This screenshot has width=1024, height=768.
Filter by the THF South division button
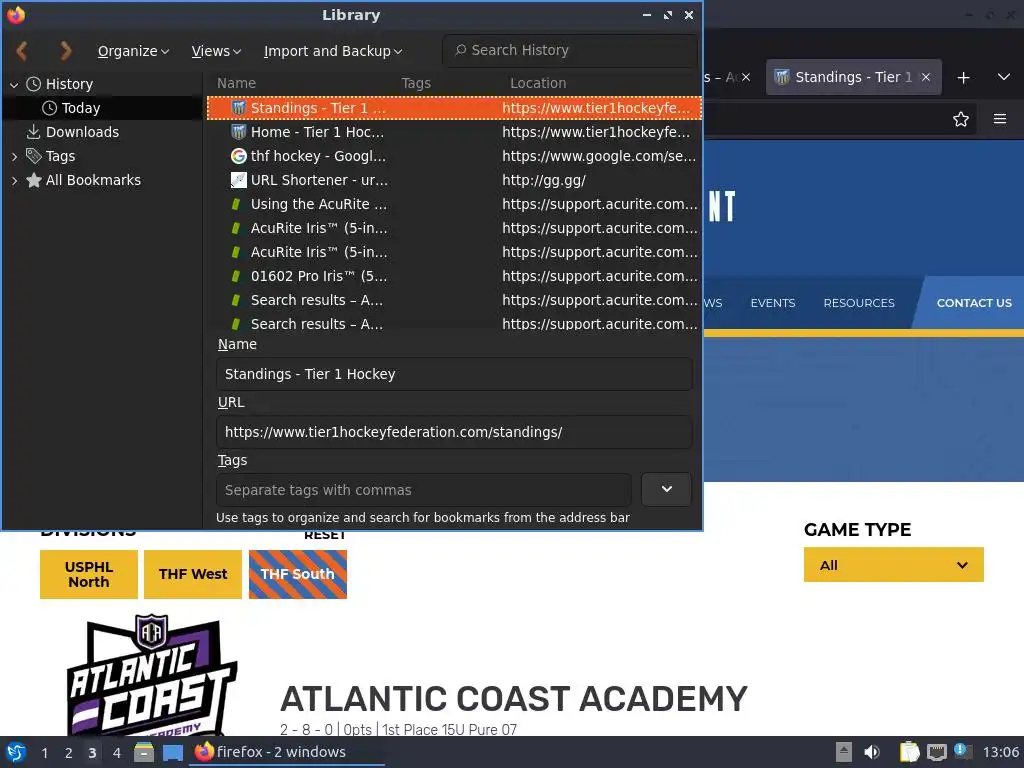(x=298, y=574)
